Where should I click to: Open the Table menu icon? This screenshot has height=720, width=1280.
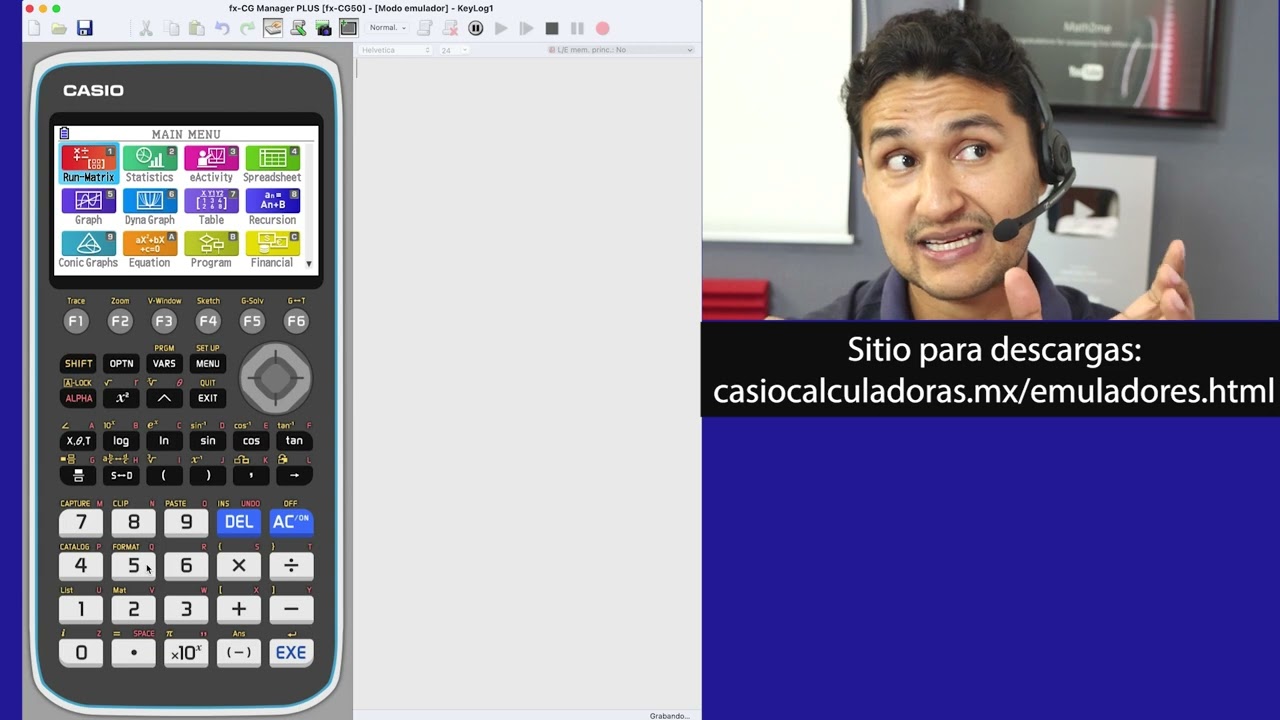211,207
